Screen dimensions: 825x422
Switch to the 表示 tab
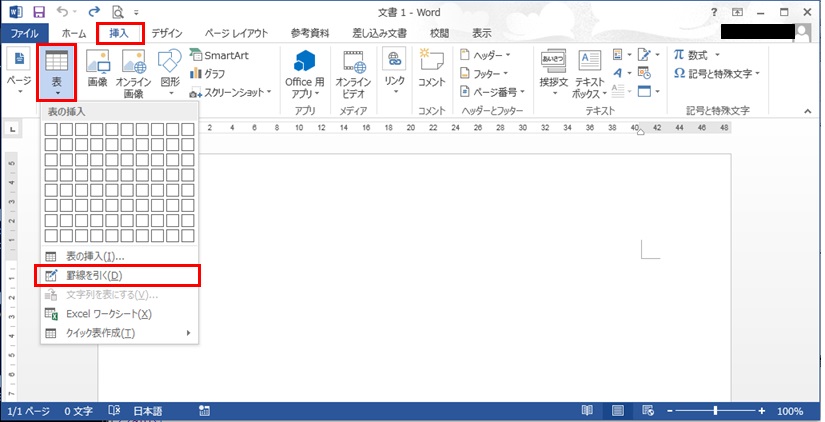pyautogui.click(x=481, y=33)
